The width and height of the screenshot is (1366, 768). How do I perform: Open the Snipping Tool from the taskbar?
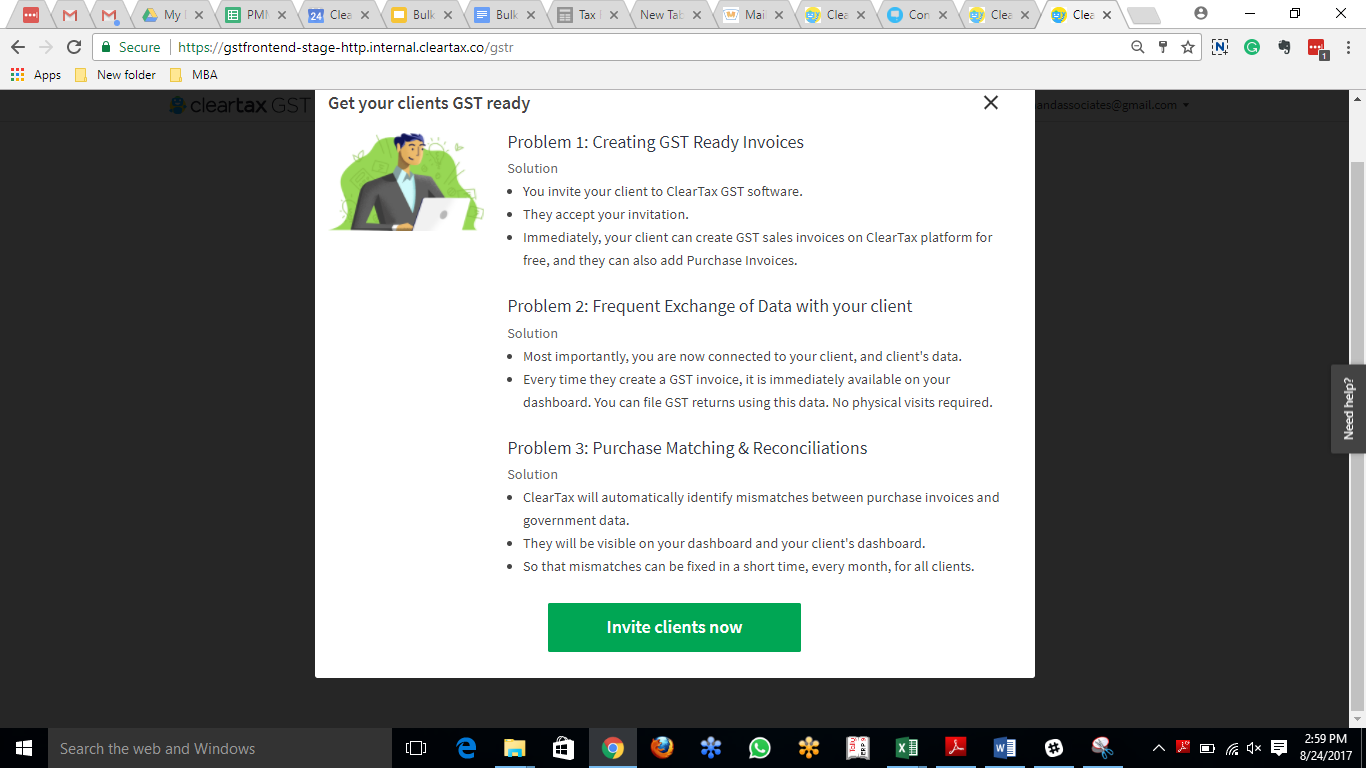tap(1102, 748)
